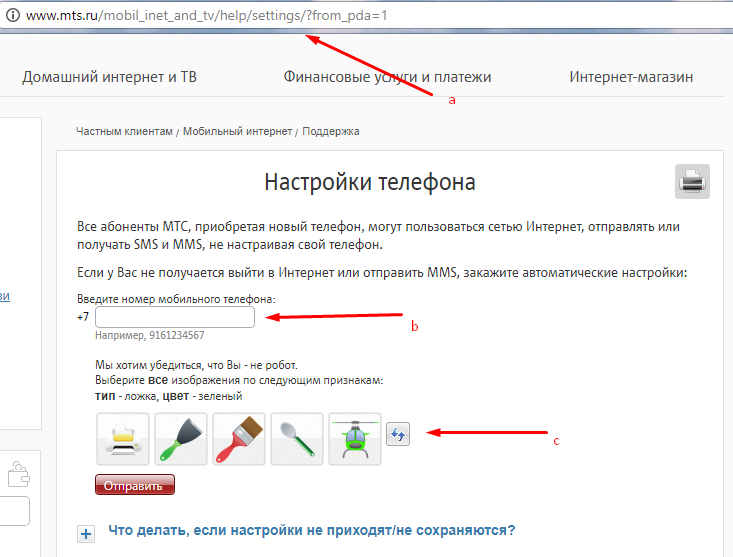Click the site info icon in address bar

13,15
